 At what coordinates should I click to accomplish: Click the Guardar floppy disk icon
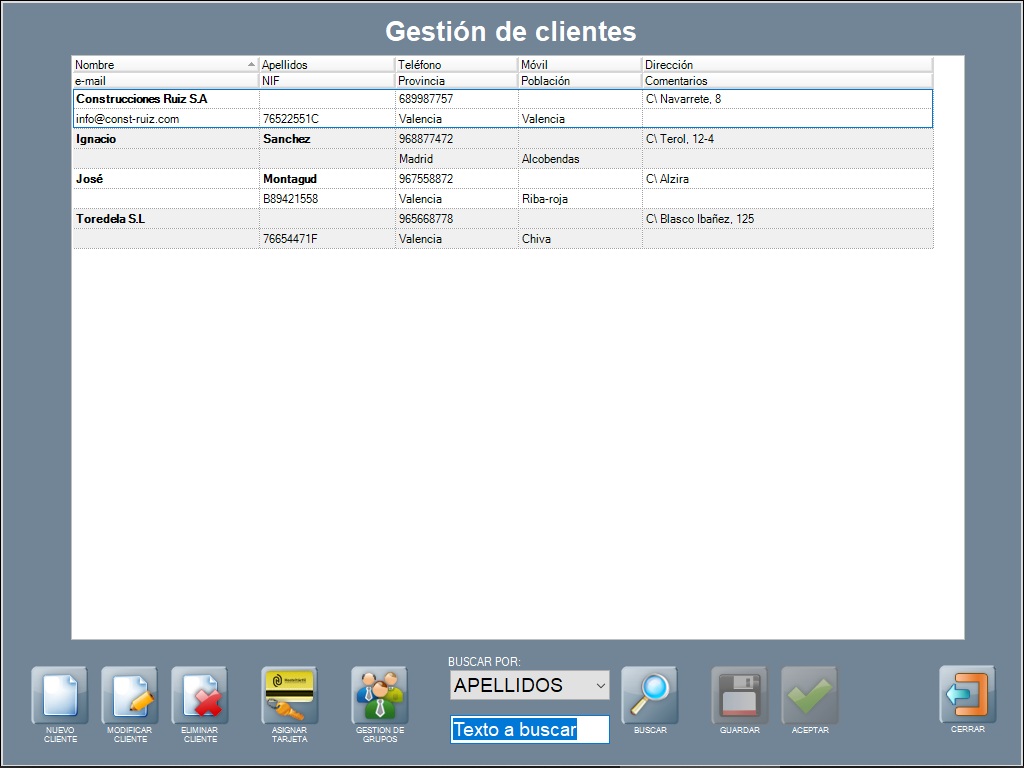coord(740,695)
